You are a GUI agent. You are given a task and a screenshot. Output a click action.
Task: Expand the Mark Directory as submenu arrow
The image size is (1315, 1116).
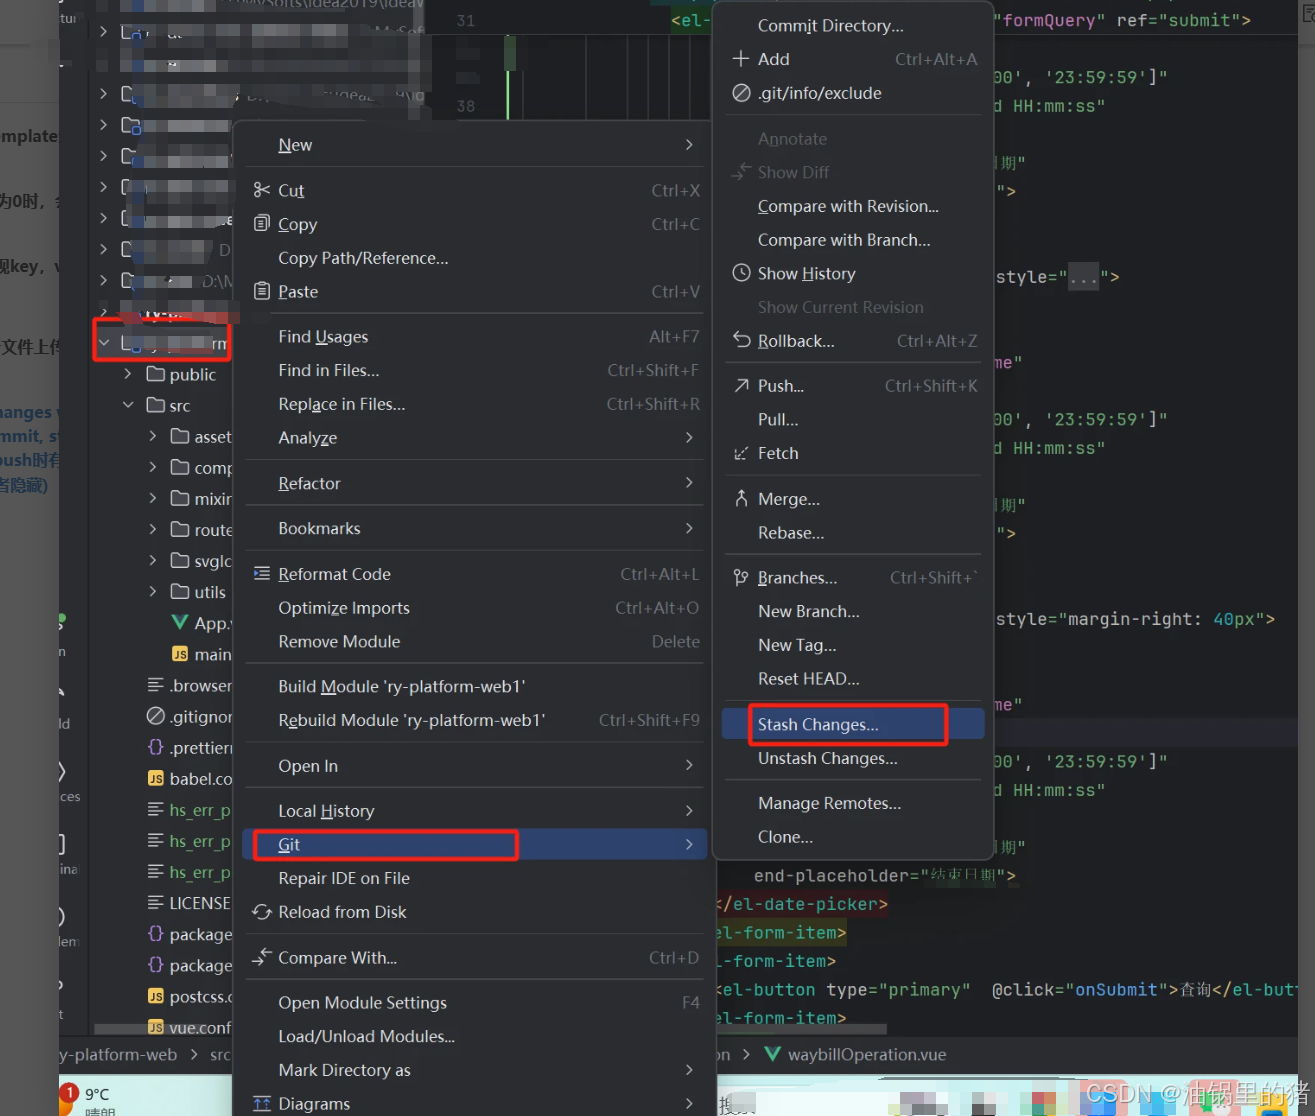(x=689, y=1070)
